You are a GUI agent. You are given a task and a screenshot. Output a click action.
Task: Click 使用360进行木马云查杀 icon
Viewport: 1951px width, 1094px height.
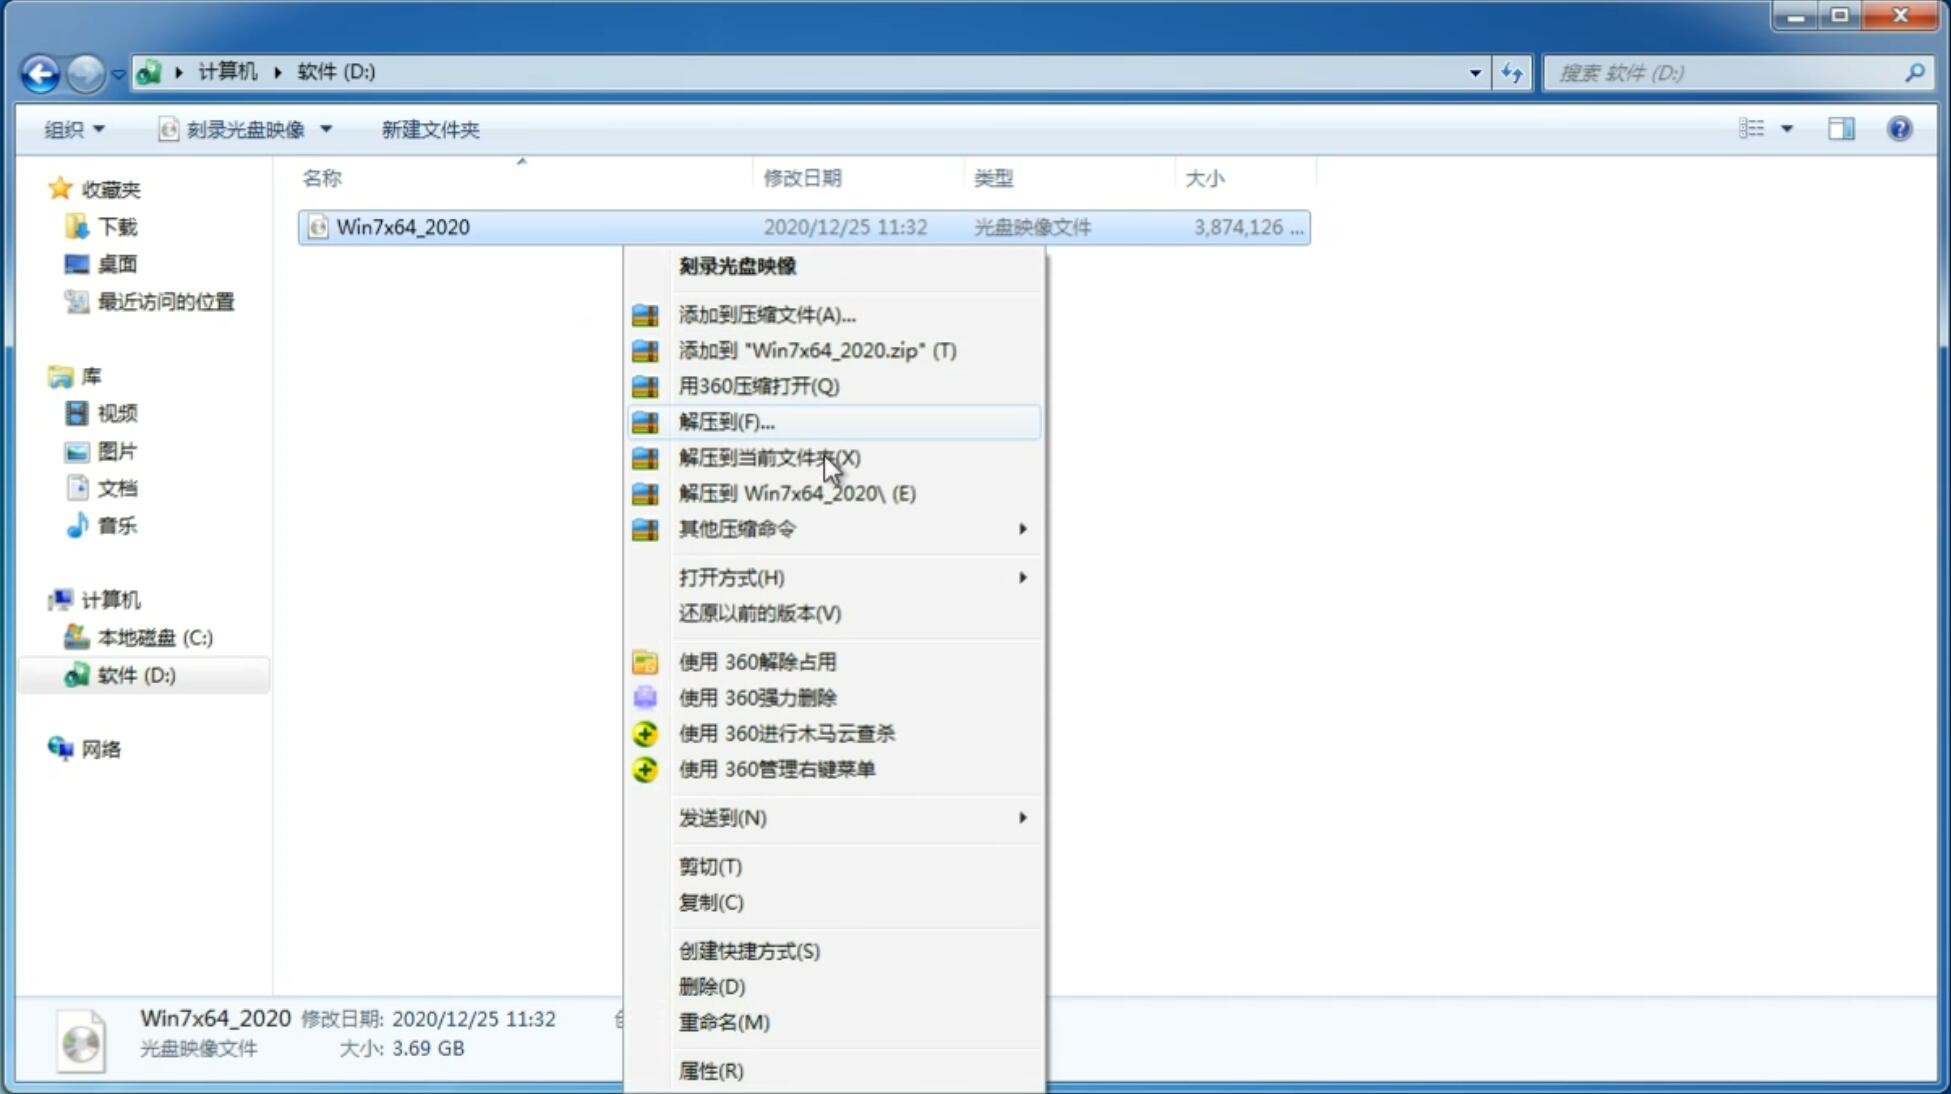(645, 733)
